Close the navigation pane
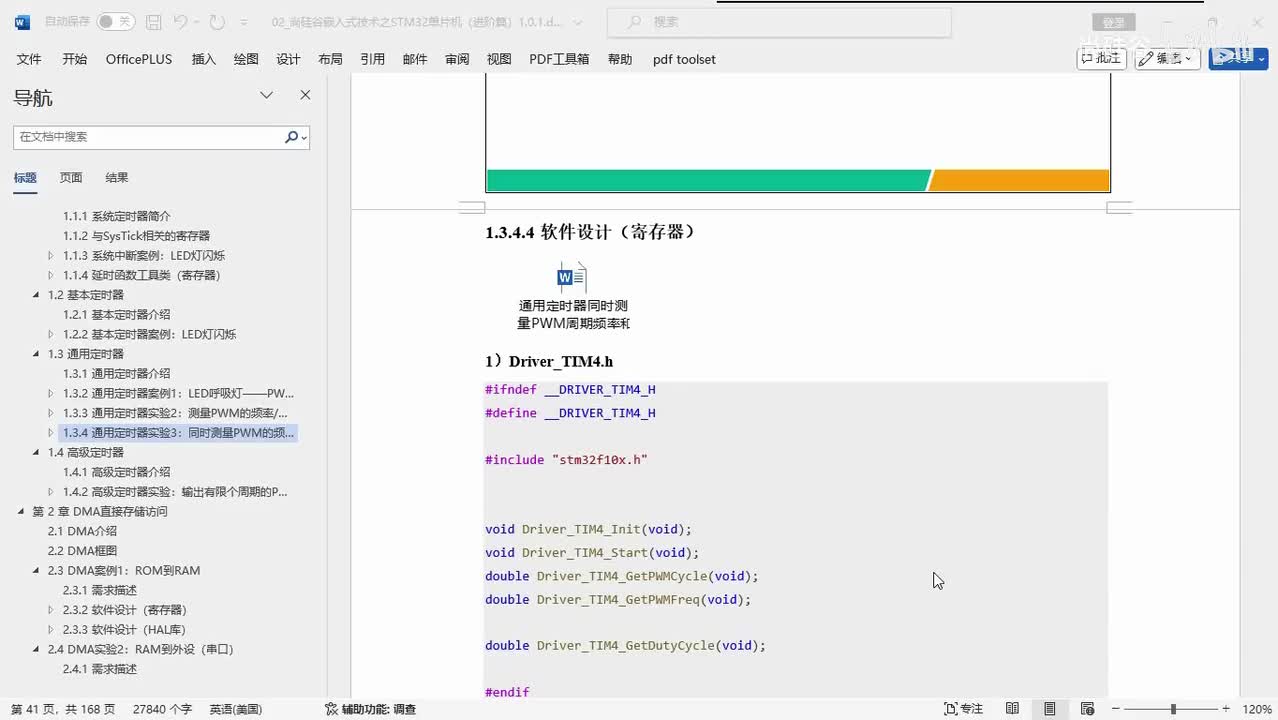Viewport: 1278px width, 720px height. point(305,95)
